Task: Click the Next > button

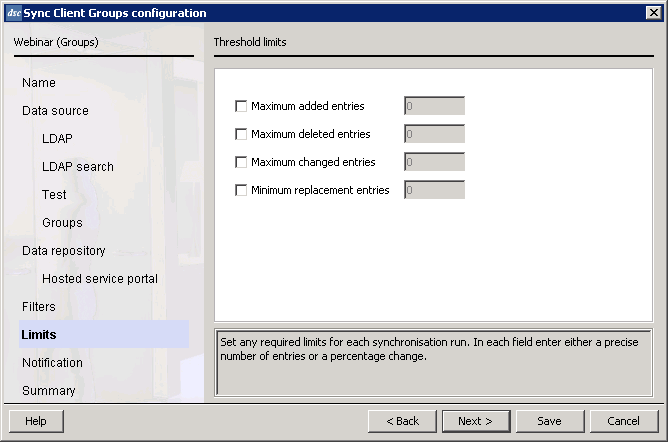Action: pyautogui.click(x=476, y=421)
